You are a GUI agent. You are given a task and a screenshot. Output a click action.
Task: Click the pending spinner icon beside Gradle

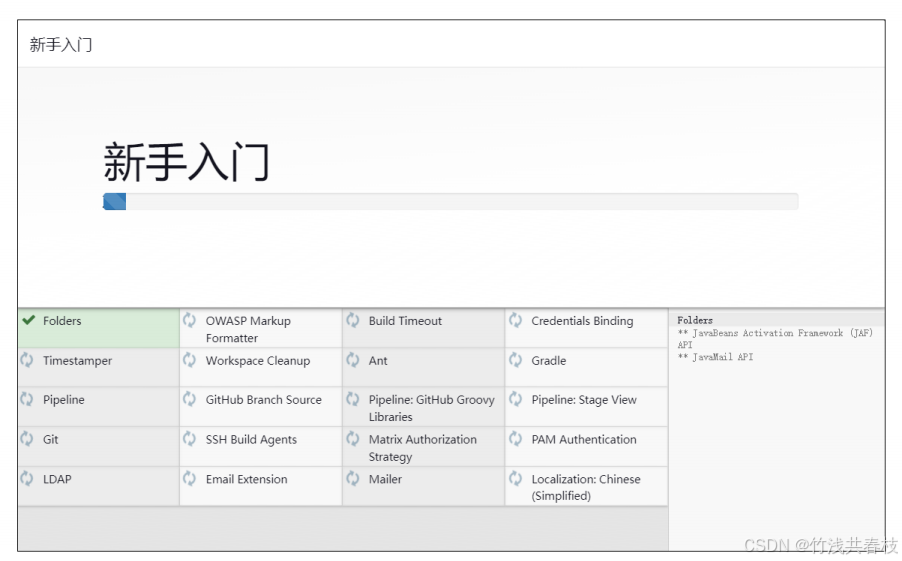click(515, 360)
